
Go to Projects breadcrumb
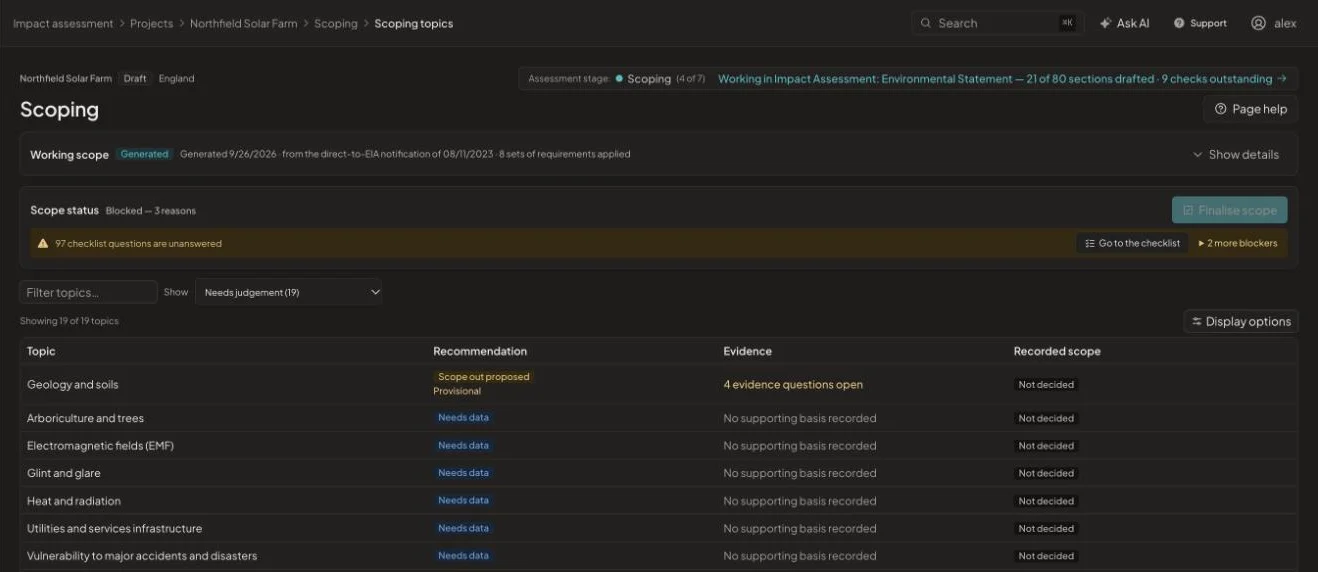151,23
